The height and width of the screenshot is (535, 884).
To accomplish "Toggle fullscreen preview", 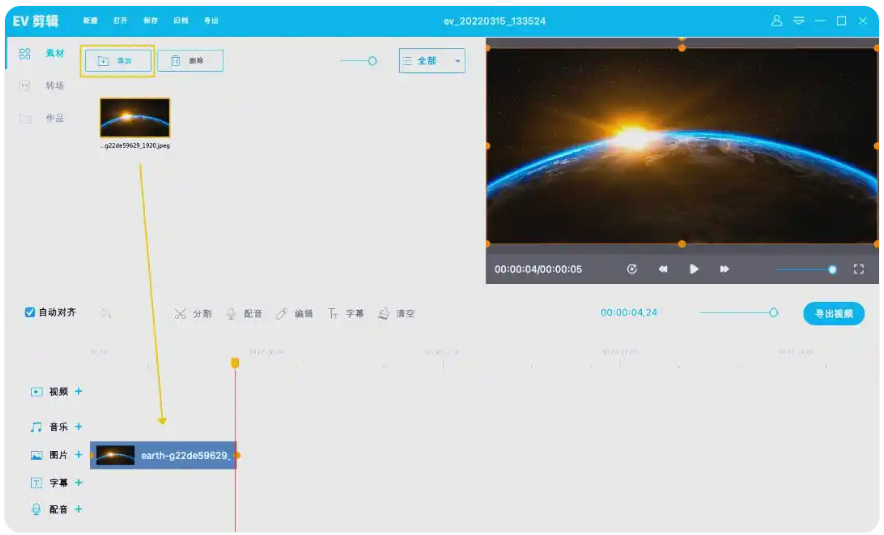I will pyautogui.click(x=858, y=269).
